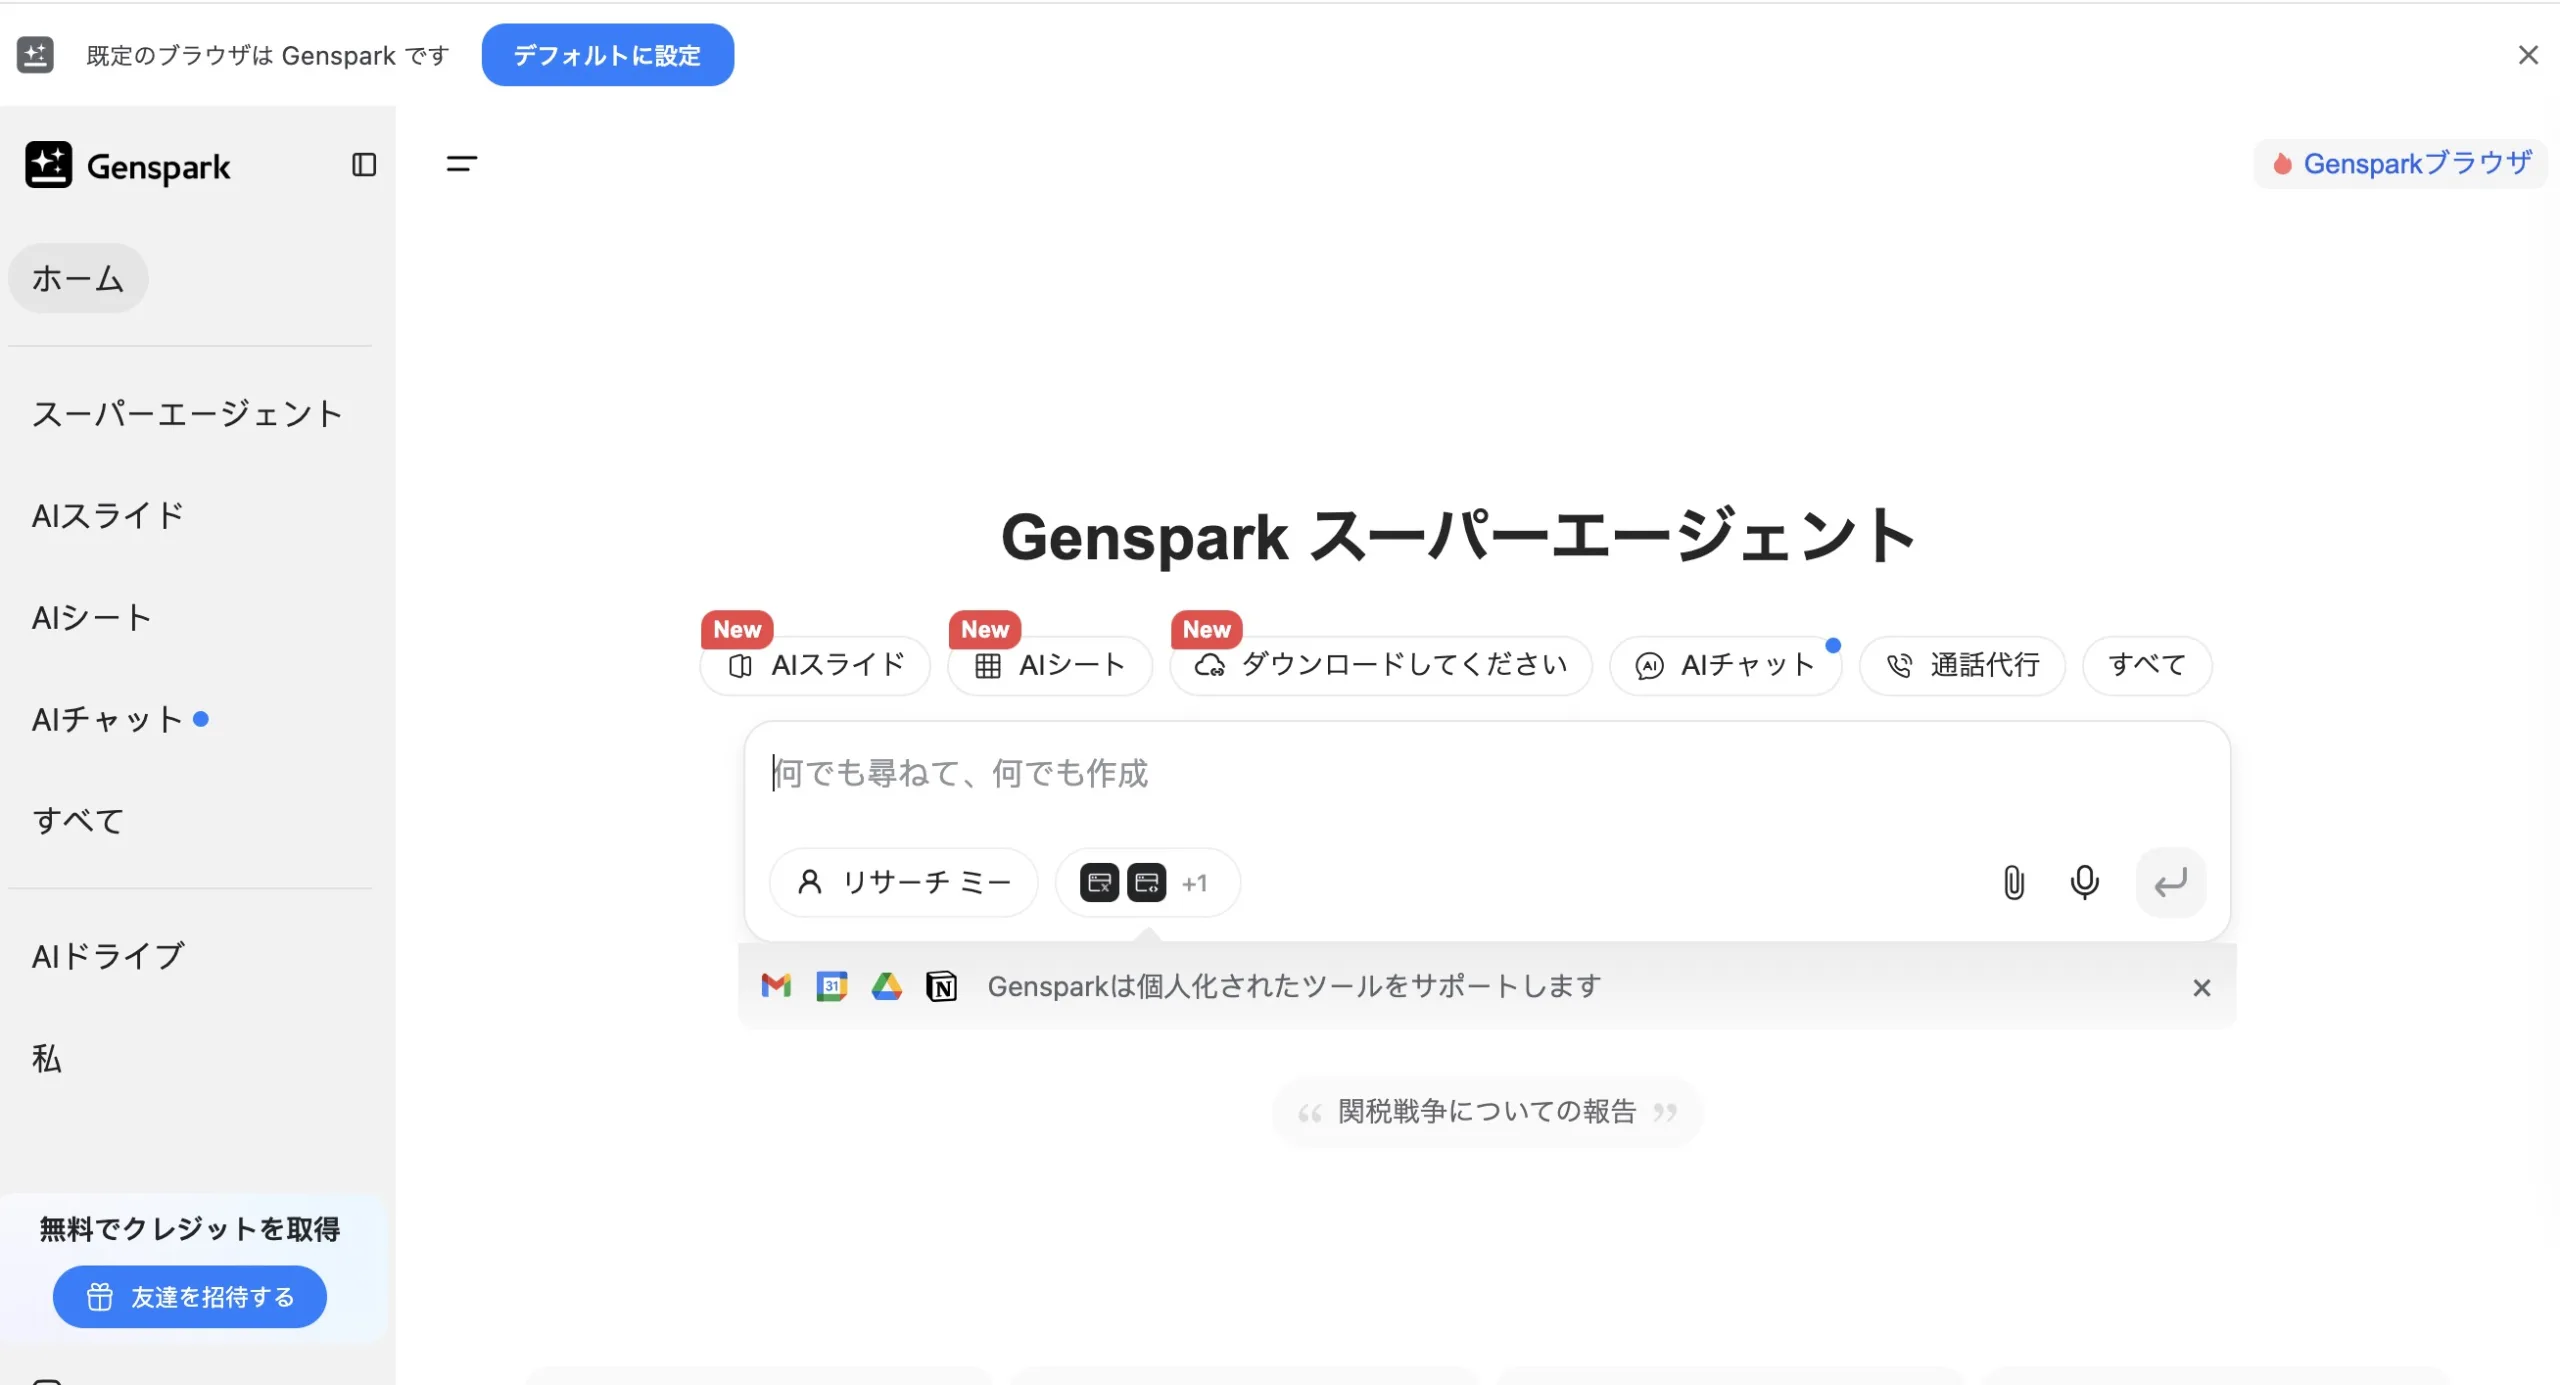Open すべて in sidebar
2560x1385 pixels.
point(78,821)
